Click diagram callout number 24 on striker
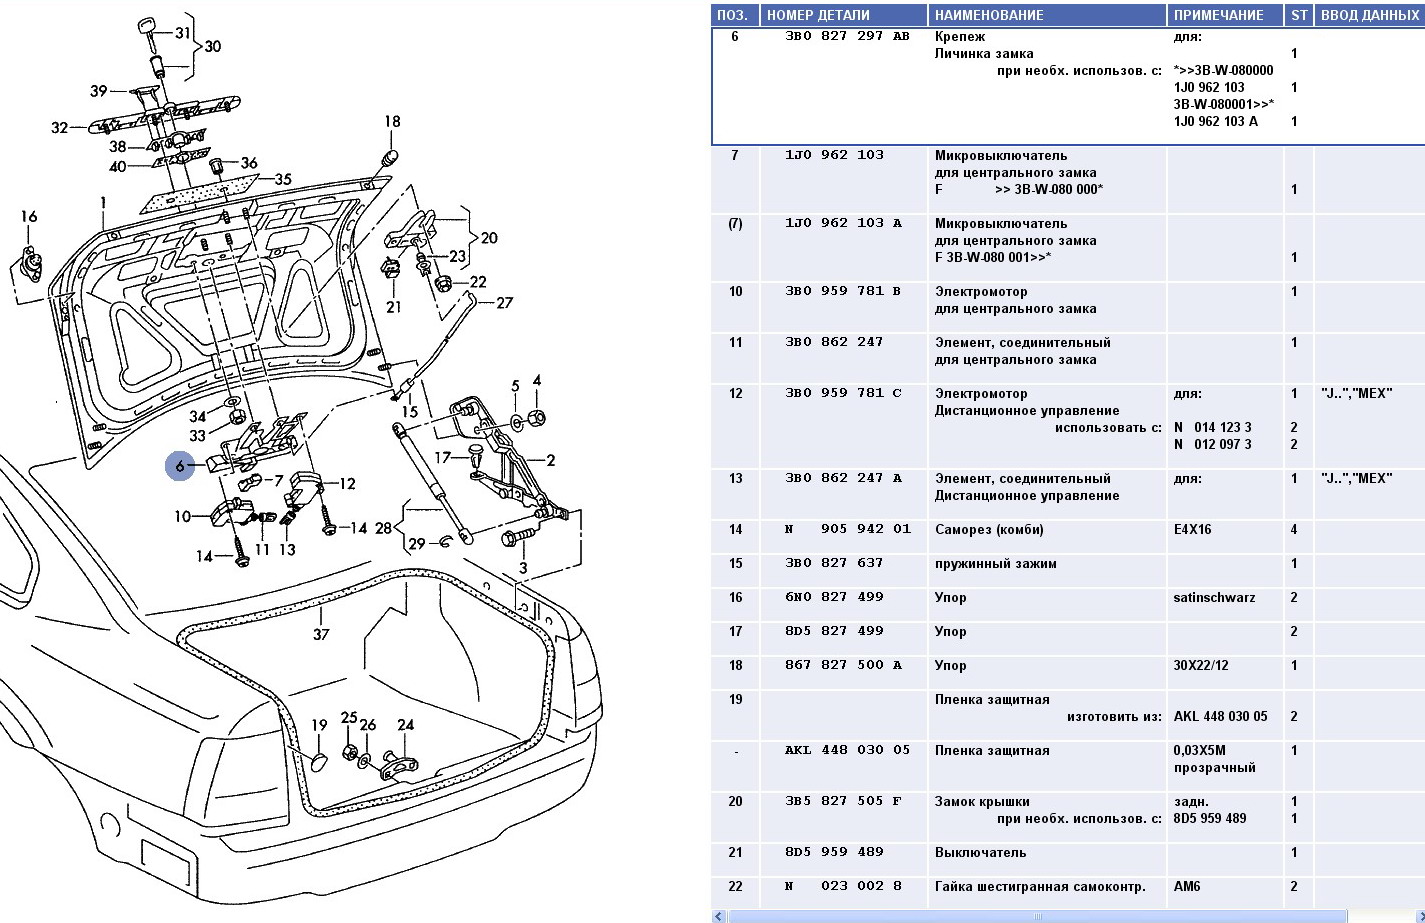The height and width of the screenshot is (923, 1425). (x=405, y=726)
